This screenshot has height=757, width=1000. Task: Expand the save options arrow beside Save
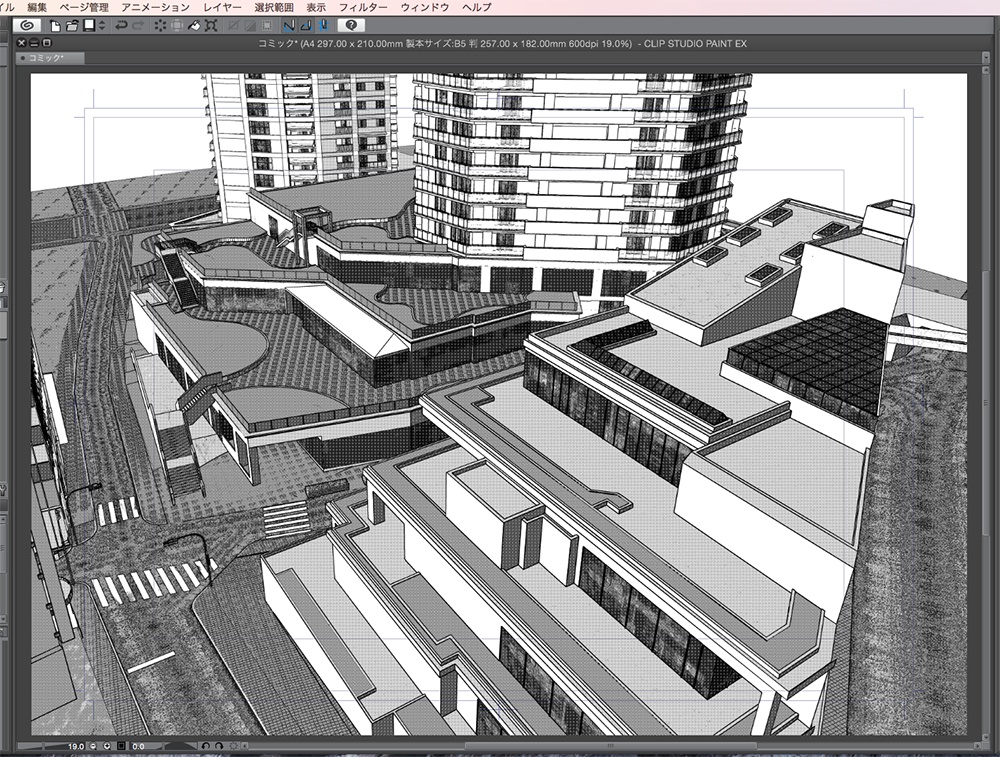[100, 24]
